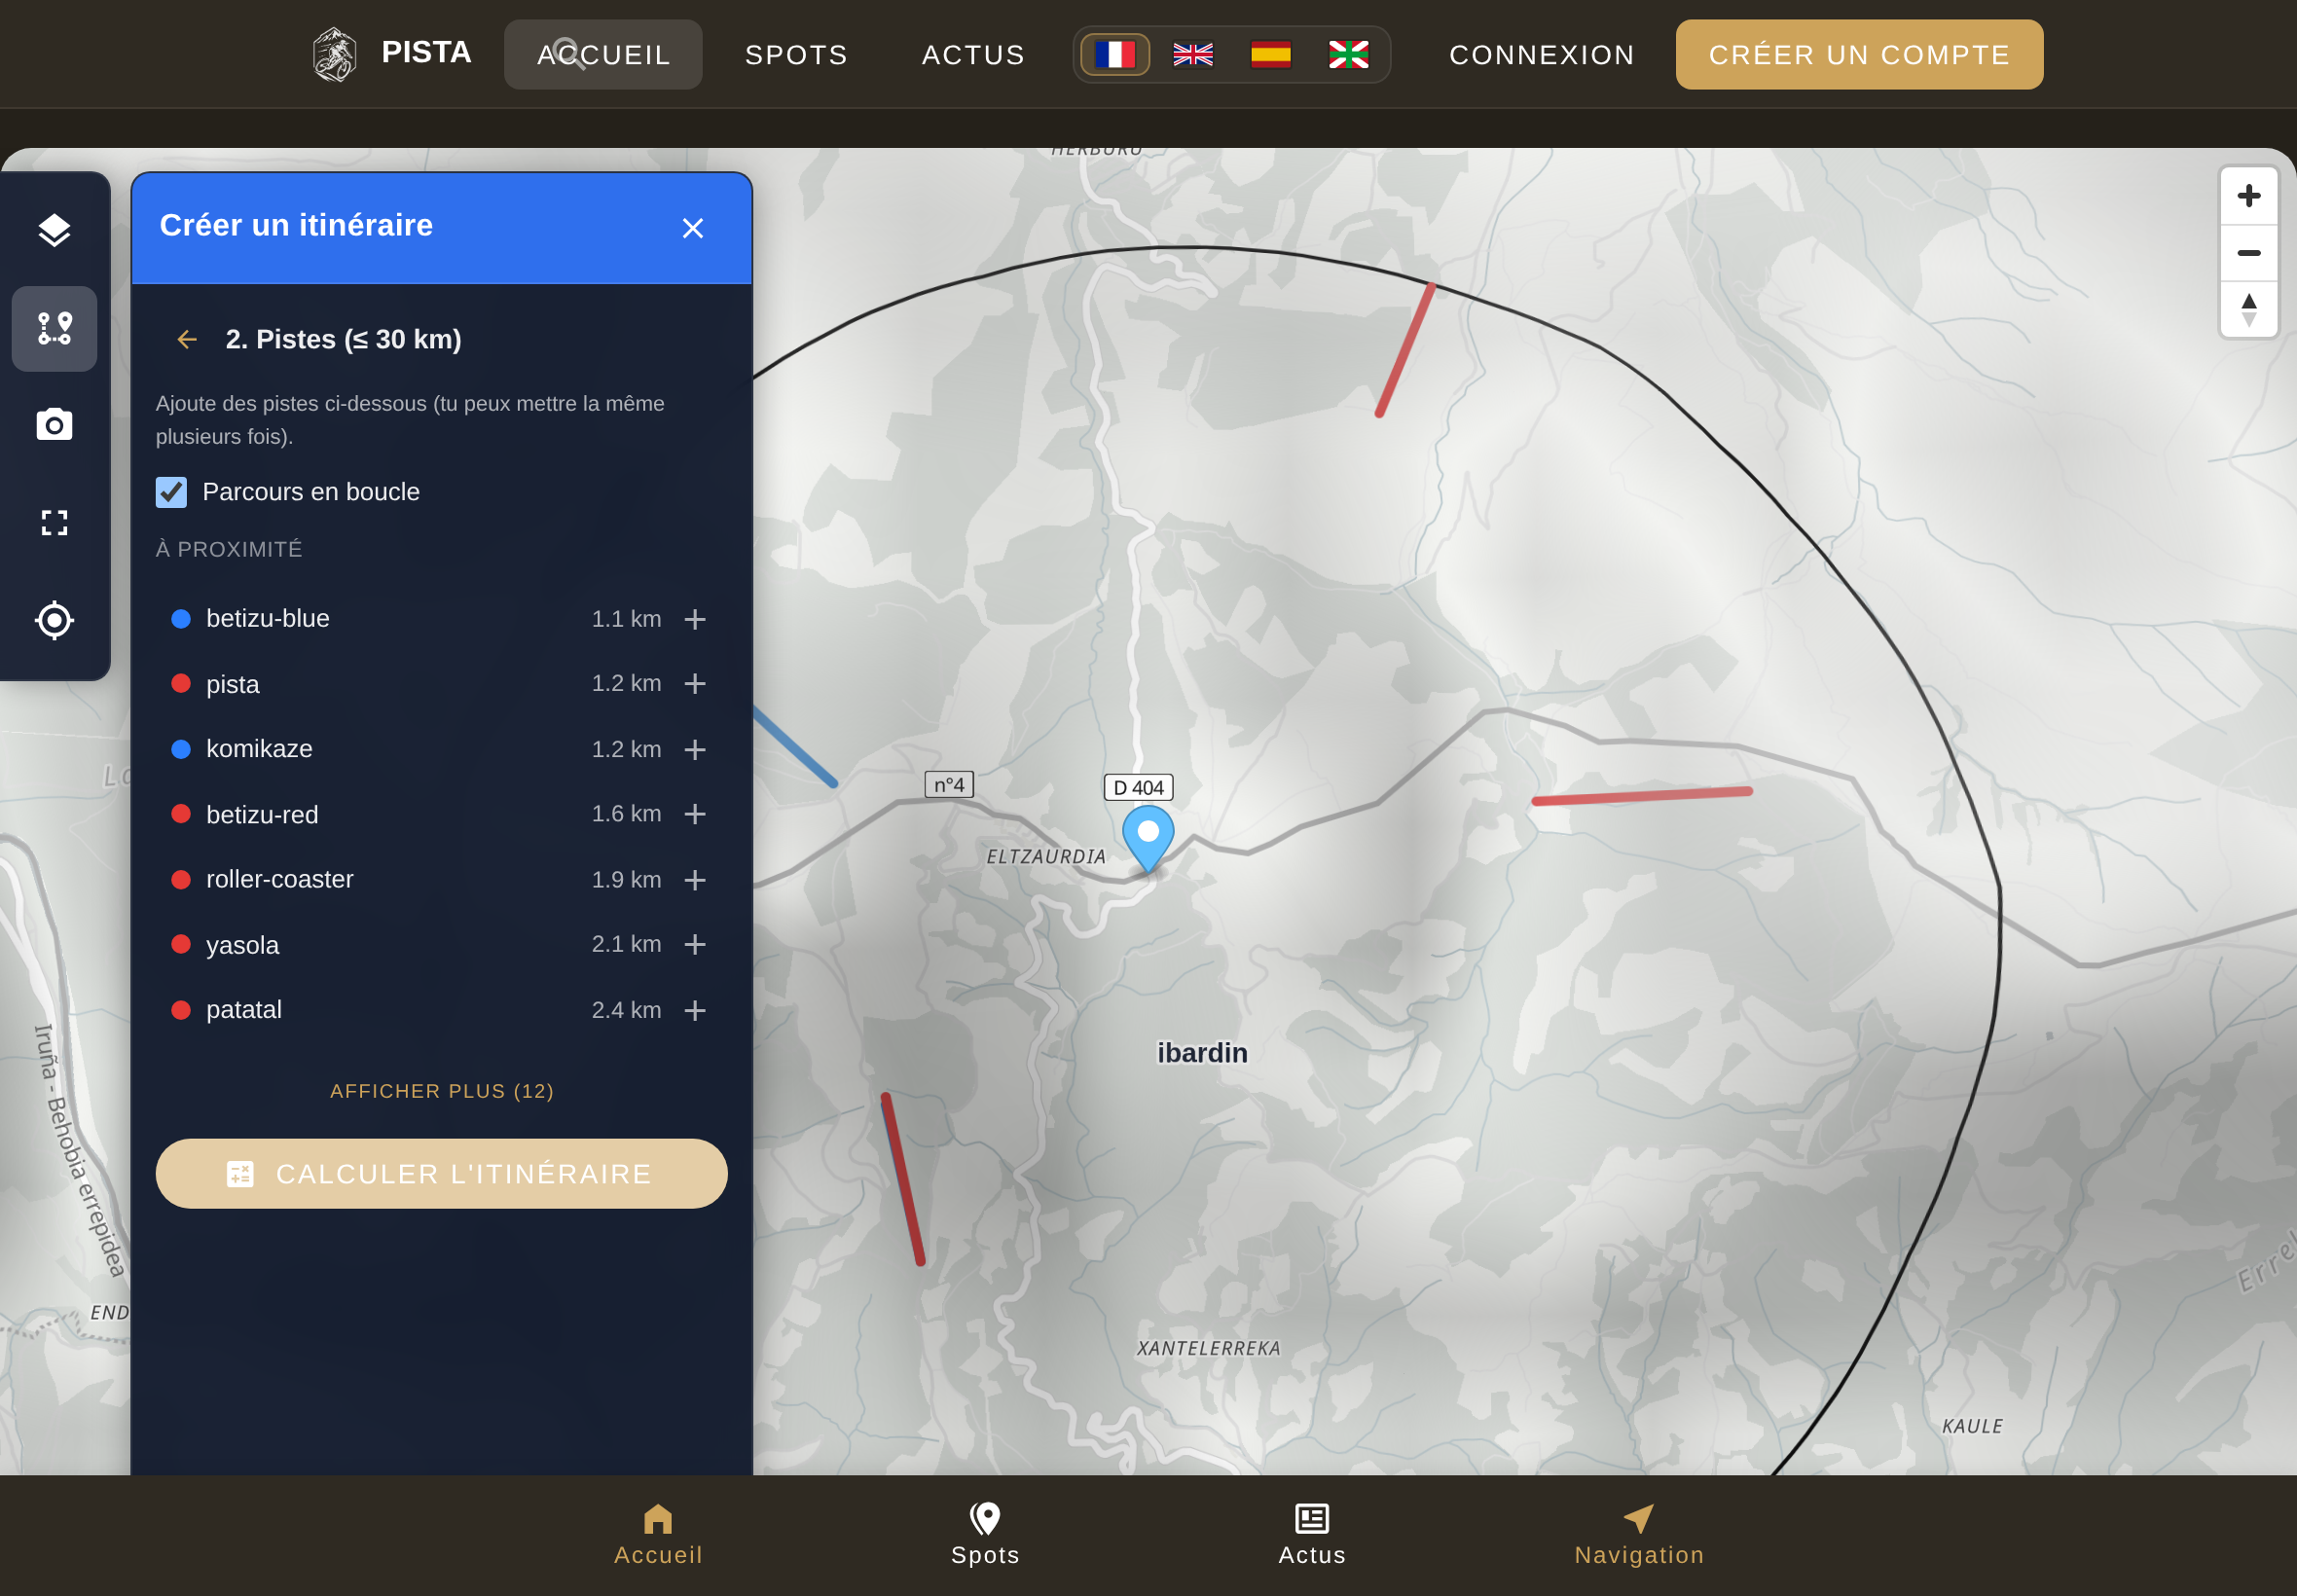Click the PISTA brand name

426,52
